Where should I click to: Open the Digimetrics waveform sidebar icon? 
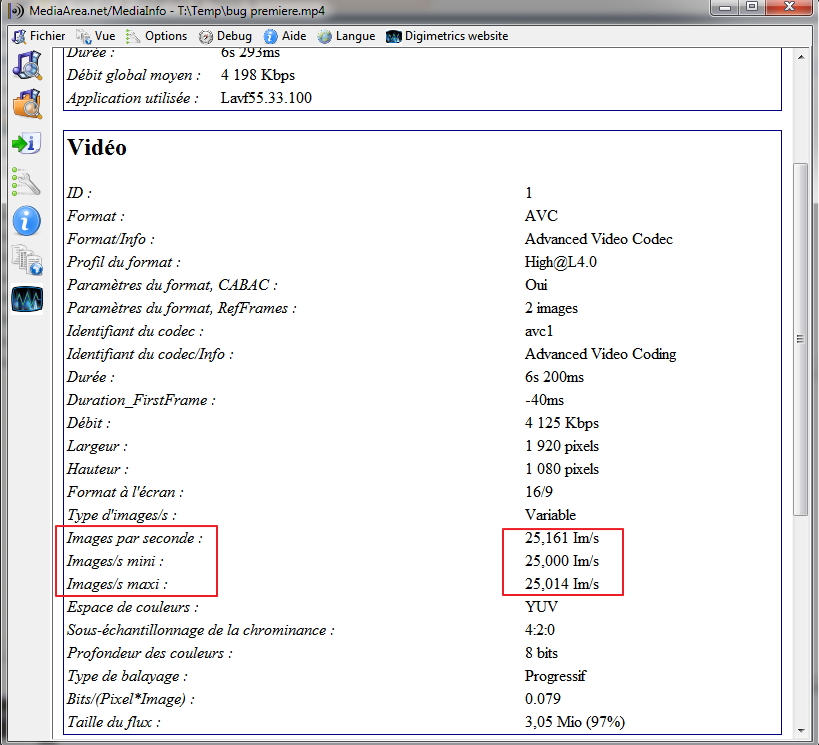tap(27, 299)
